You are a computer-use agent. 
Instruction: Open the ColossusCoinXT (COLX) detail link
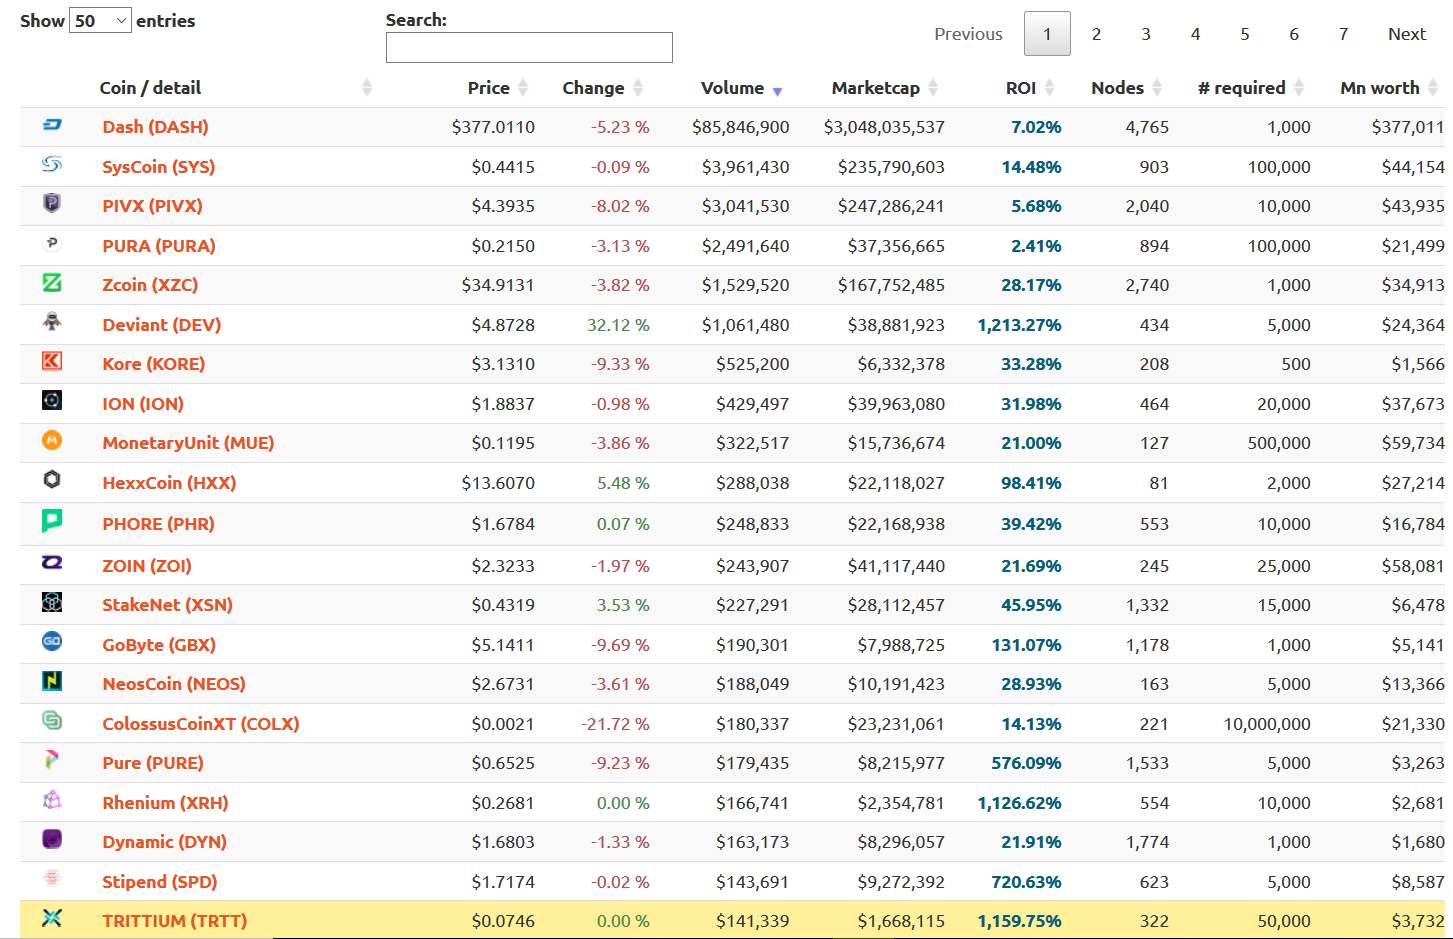pyautogui.click(x=200, y=724)
